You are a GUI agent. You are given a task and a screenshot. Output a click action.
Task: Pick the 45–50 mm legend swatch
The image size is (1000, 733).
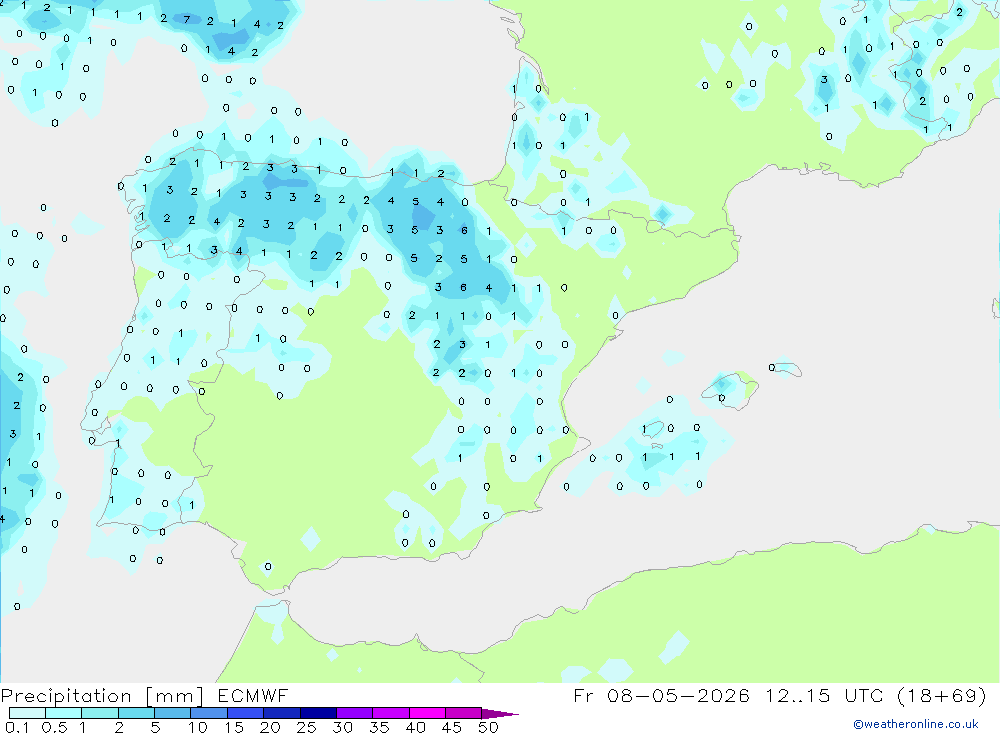[464, 713]
